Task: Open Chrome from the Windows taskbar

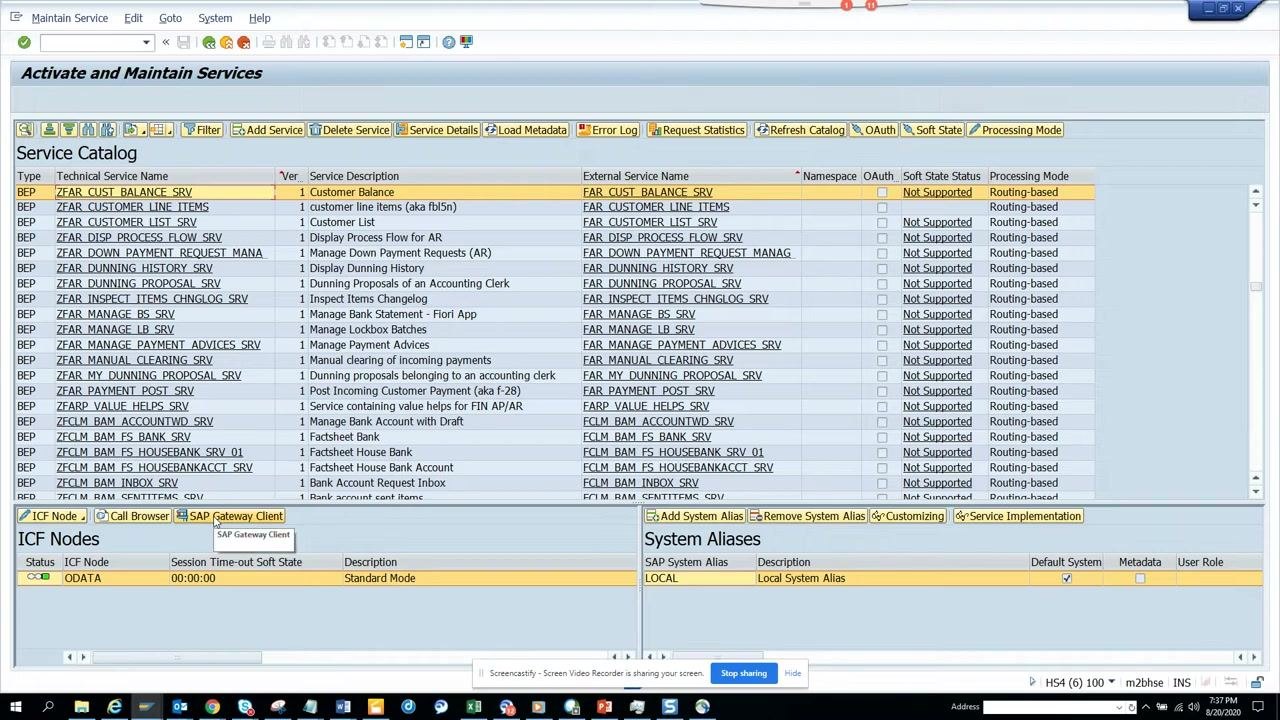Action: [x=212, y=708]
